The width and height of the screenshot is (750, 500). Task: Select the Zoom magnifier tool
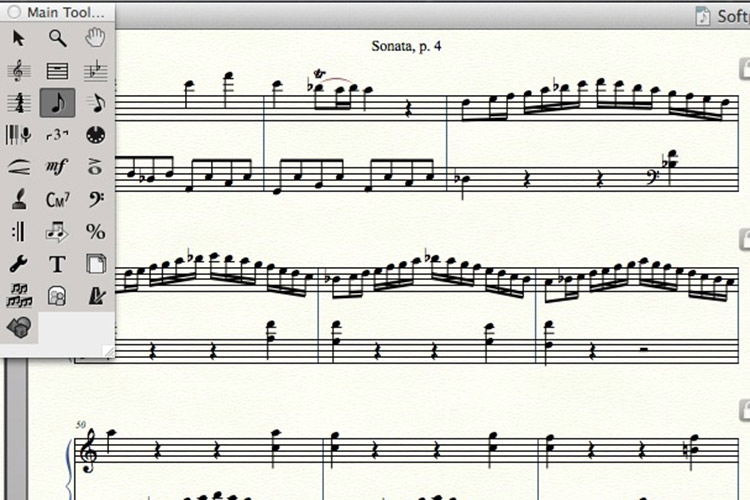point(57,38)
